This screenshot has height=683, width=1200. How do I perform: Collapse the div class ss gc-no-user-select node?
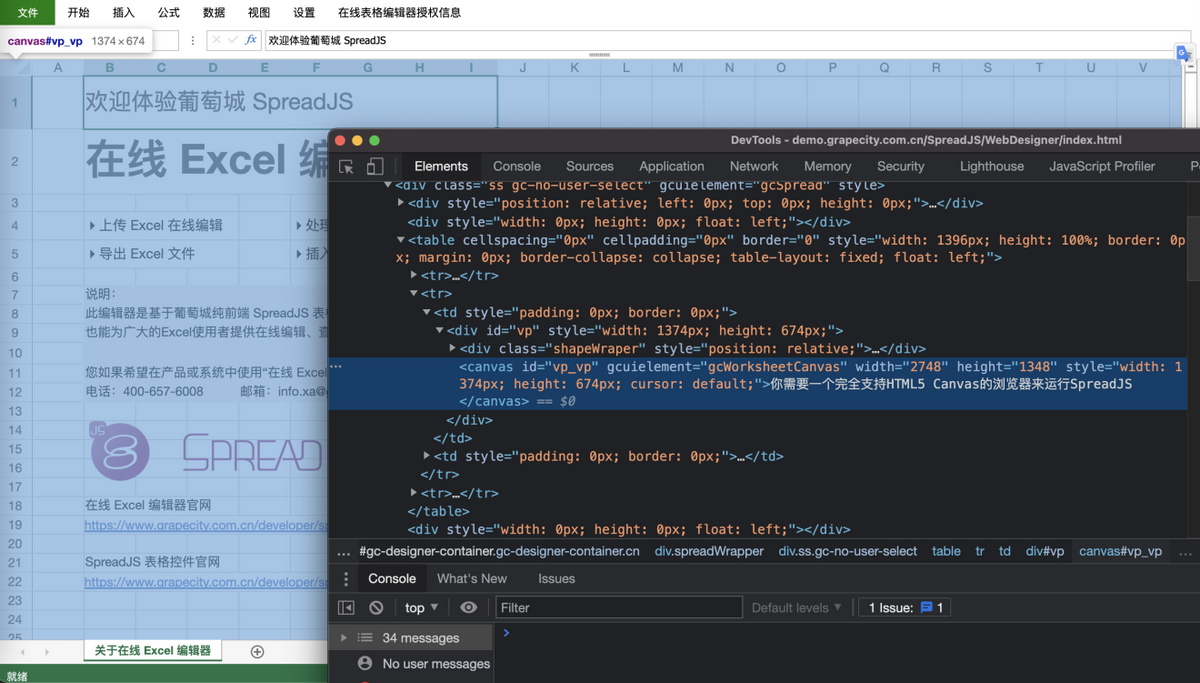[x=388, y=185]
